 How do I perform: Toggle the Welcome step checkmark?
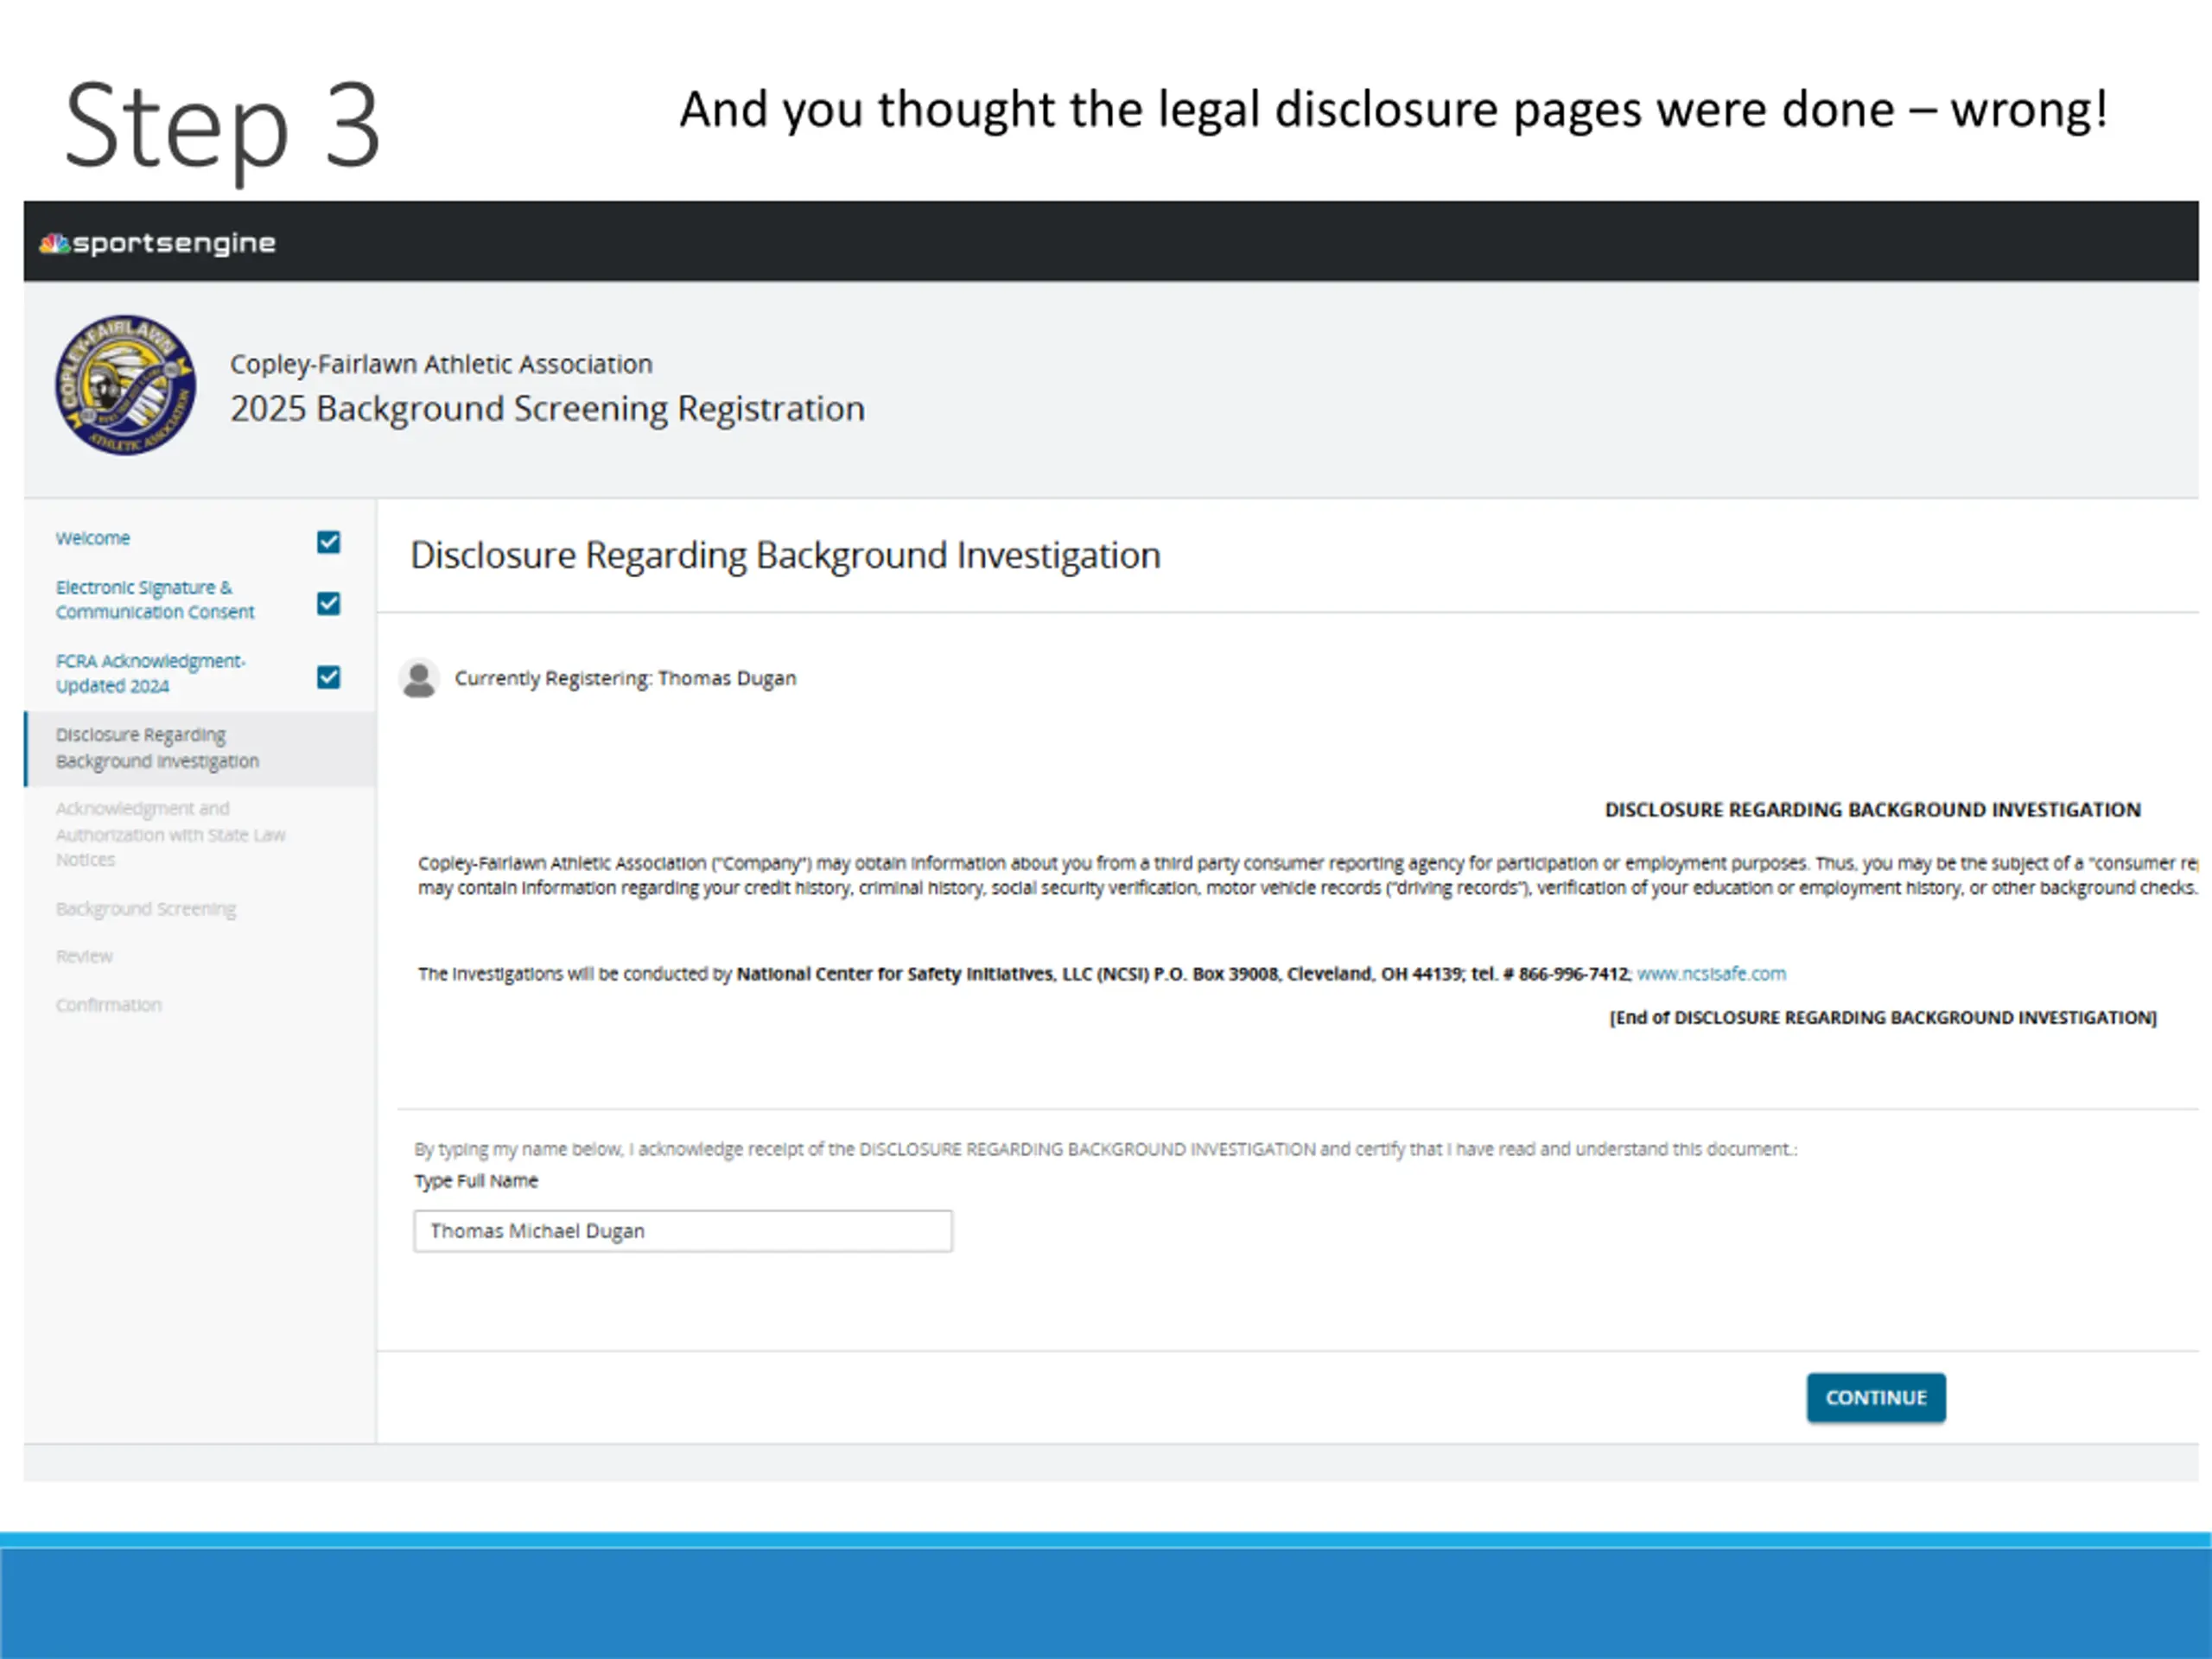[x=328, y=542]
